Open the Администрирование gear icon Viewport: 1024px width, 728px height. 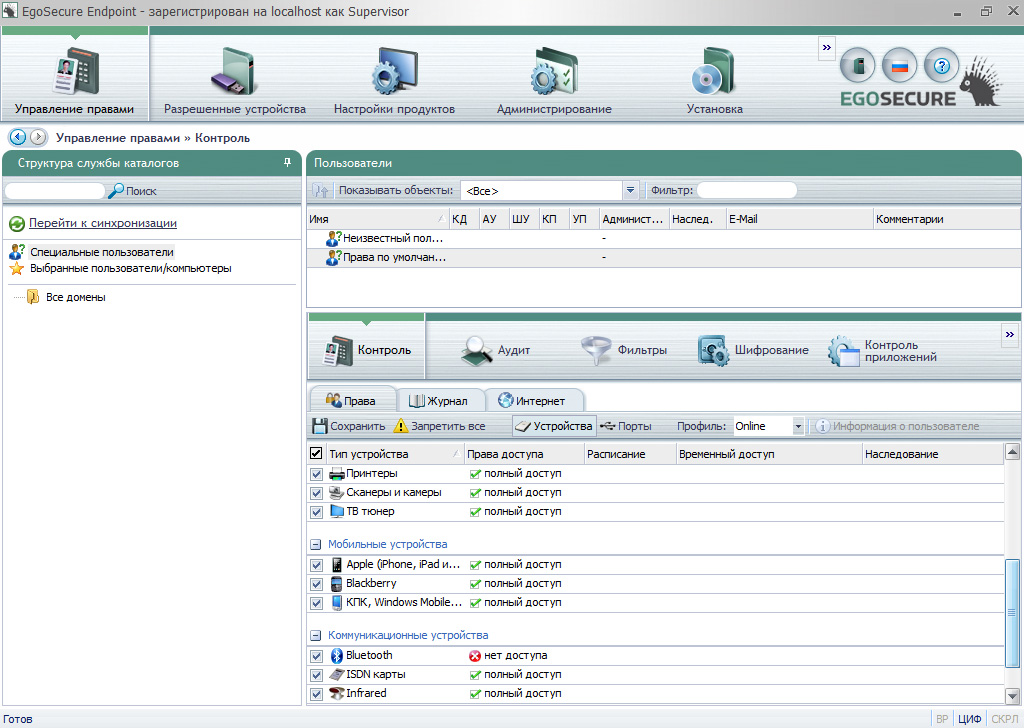pyautogui.click(x=553, y=74)
